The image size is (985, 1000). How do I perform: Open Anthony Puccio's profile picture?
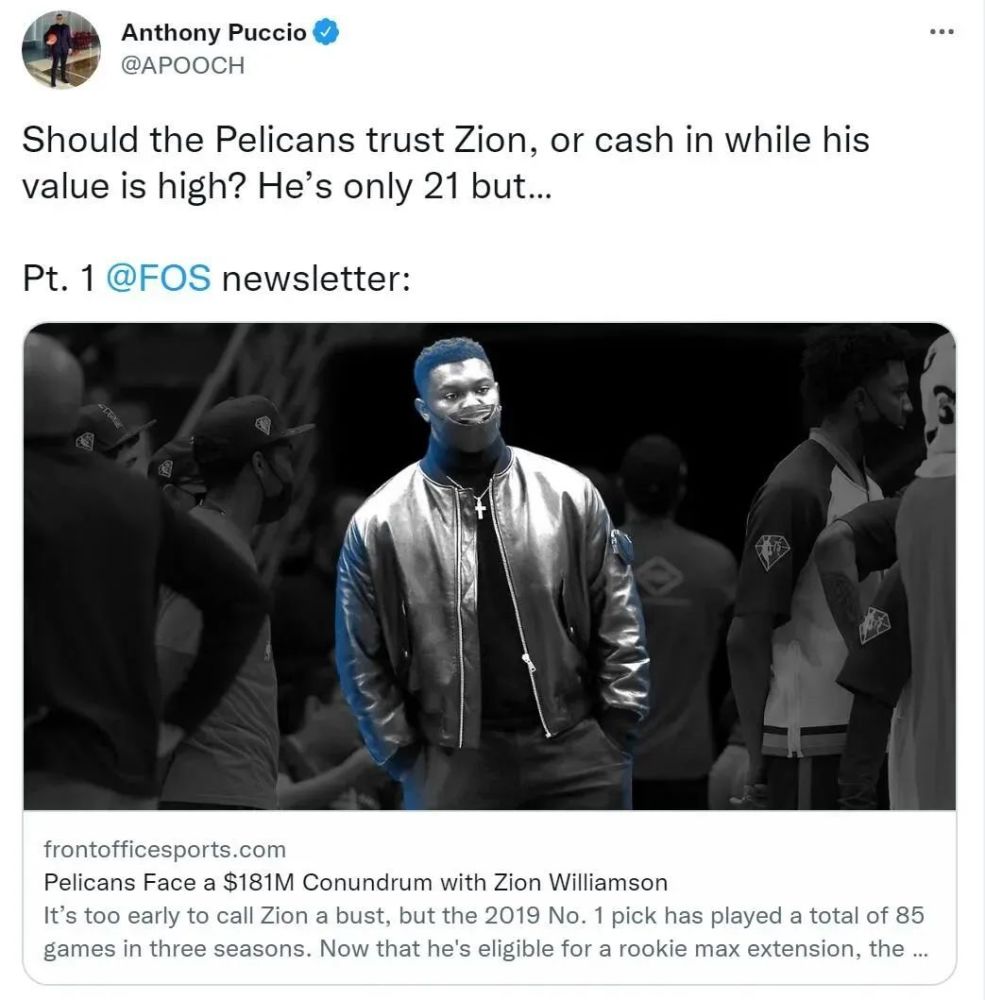[x=61, y=49]
